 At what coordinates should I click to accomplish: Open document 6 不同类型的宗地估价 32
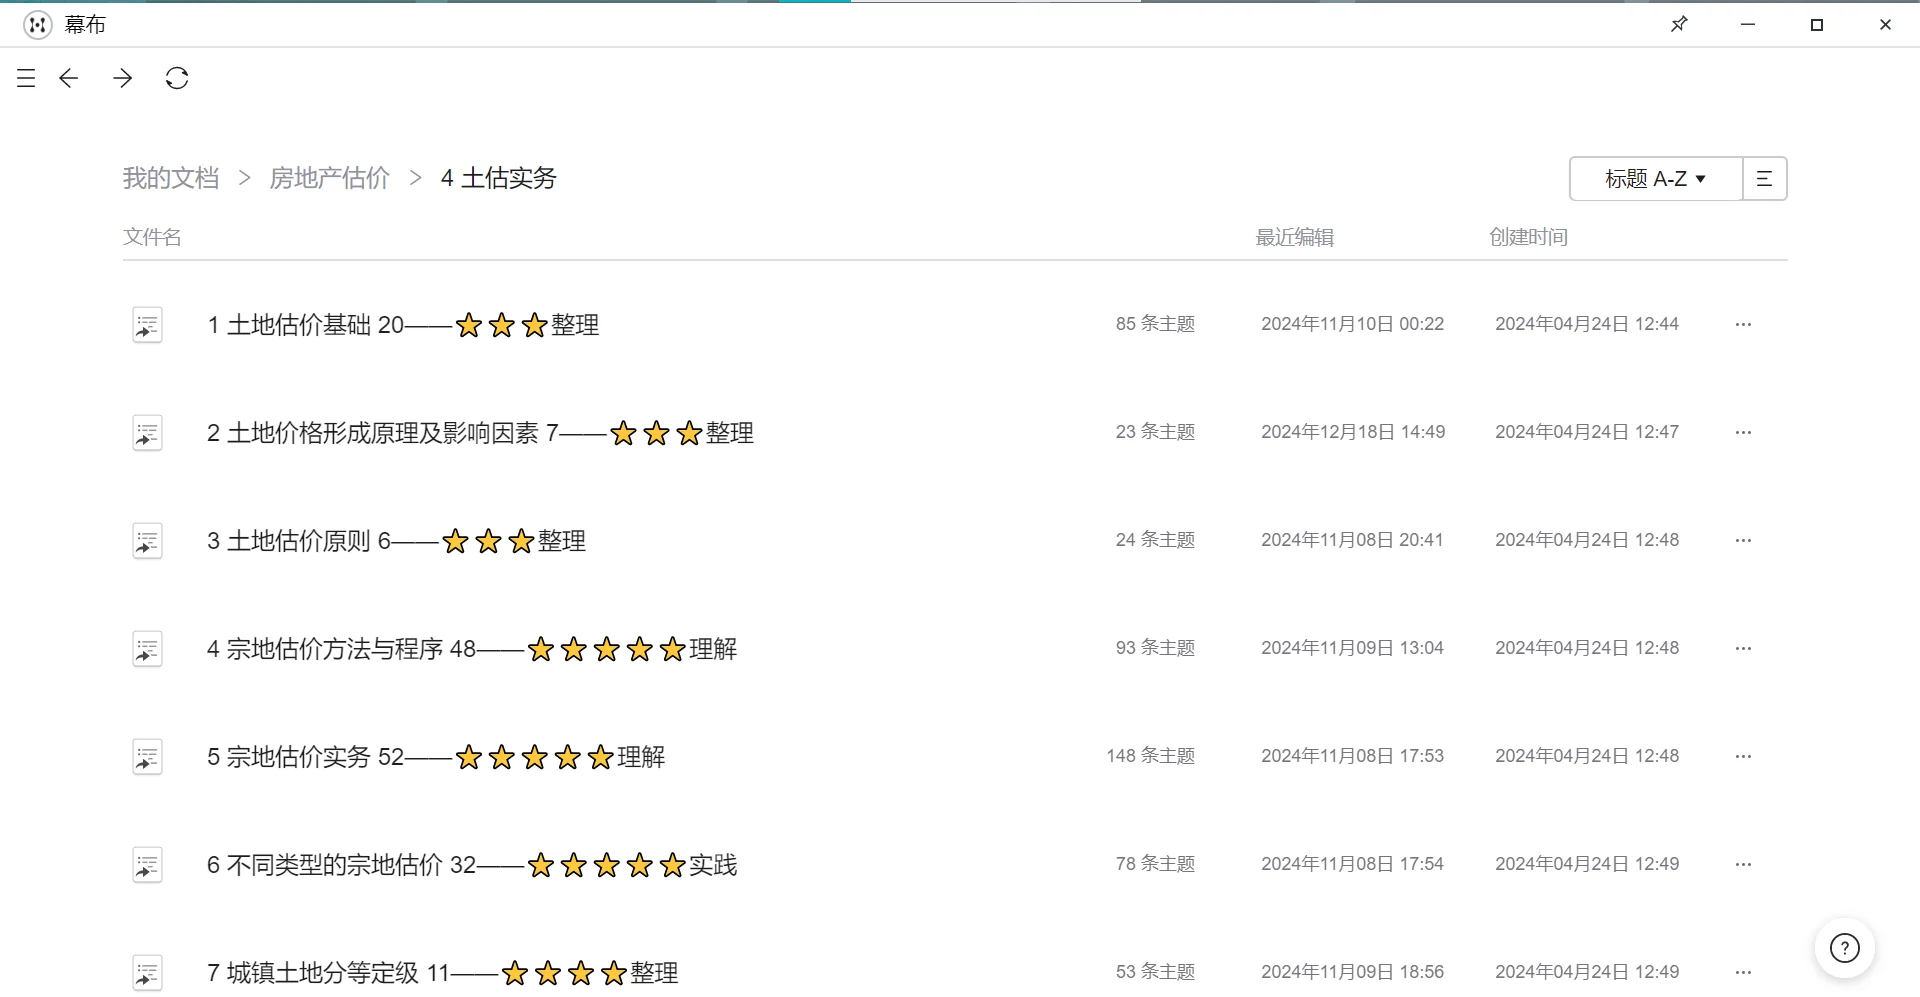pos(472,865)
